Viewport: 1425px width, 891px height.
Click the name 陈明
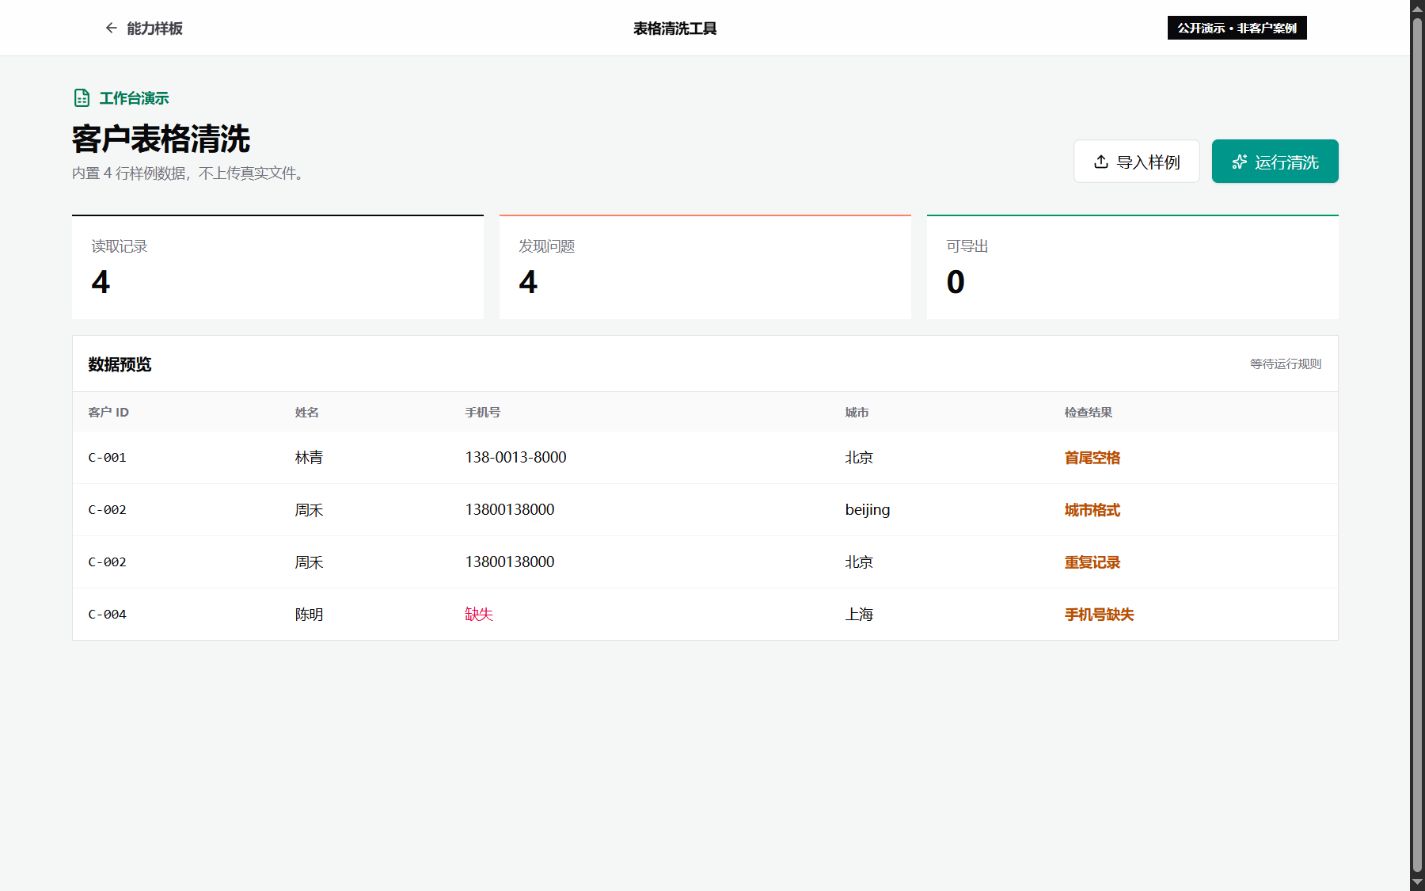pos(309,614)
